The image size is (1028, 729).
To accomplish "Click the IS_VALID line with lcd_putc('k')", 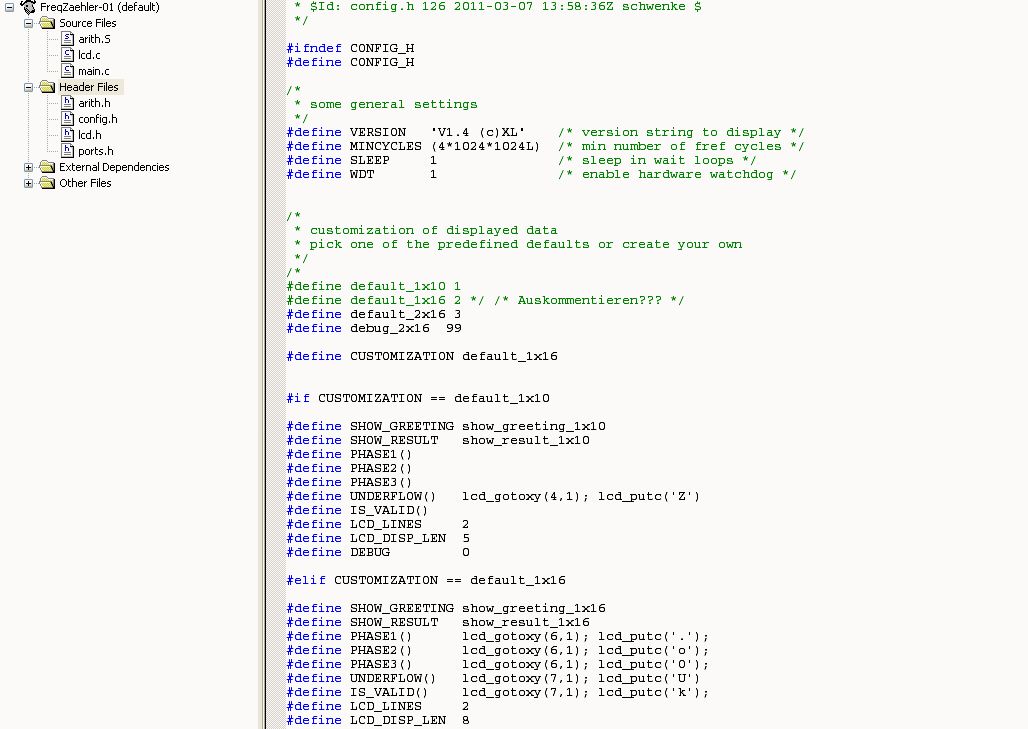I will tap(498, 692).
